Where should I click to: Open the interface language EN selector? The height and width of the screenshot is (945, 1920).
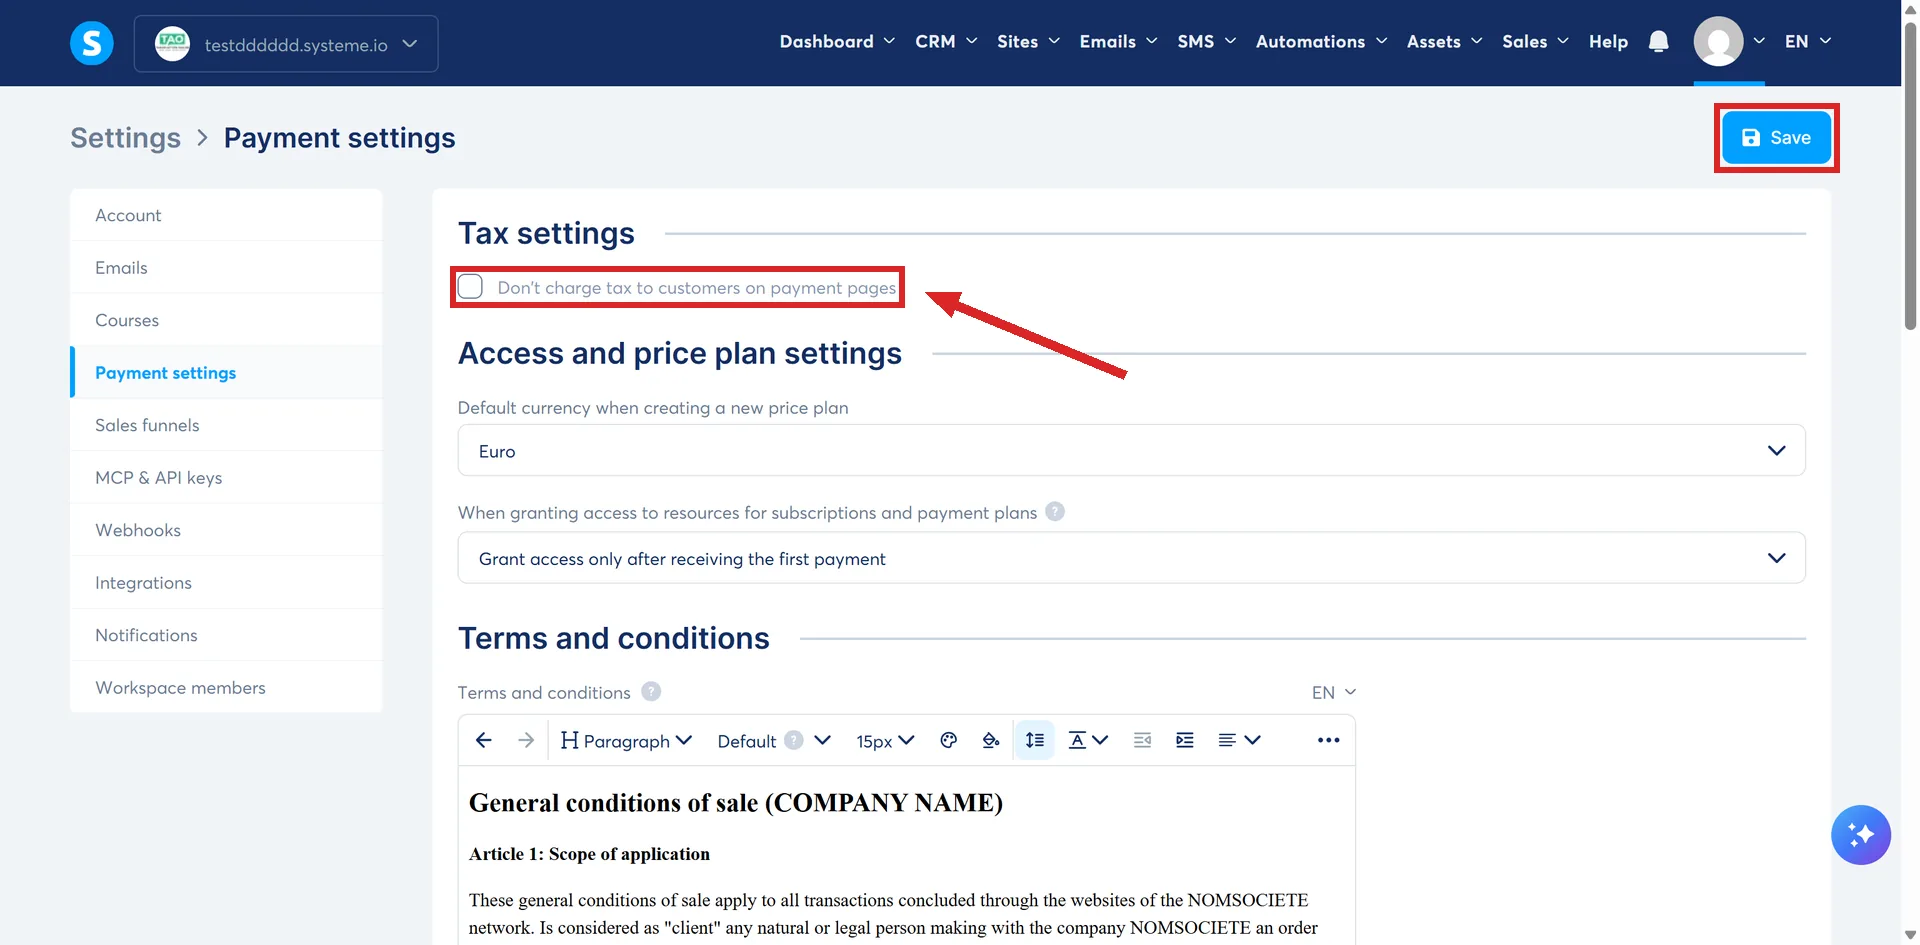pyautogui.click(x=1808, y=41)
